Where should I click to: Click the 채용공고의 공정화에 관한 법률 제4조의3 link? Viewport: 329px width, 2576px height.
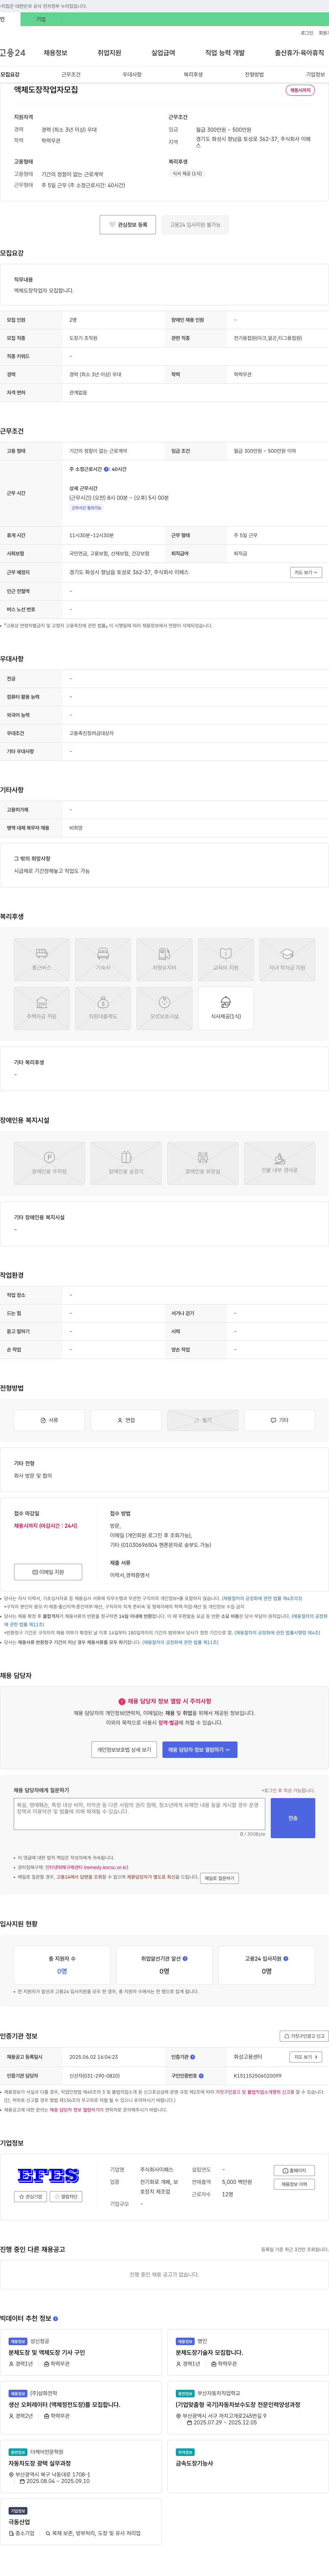pos(262,1599)
